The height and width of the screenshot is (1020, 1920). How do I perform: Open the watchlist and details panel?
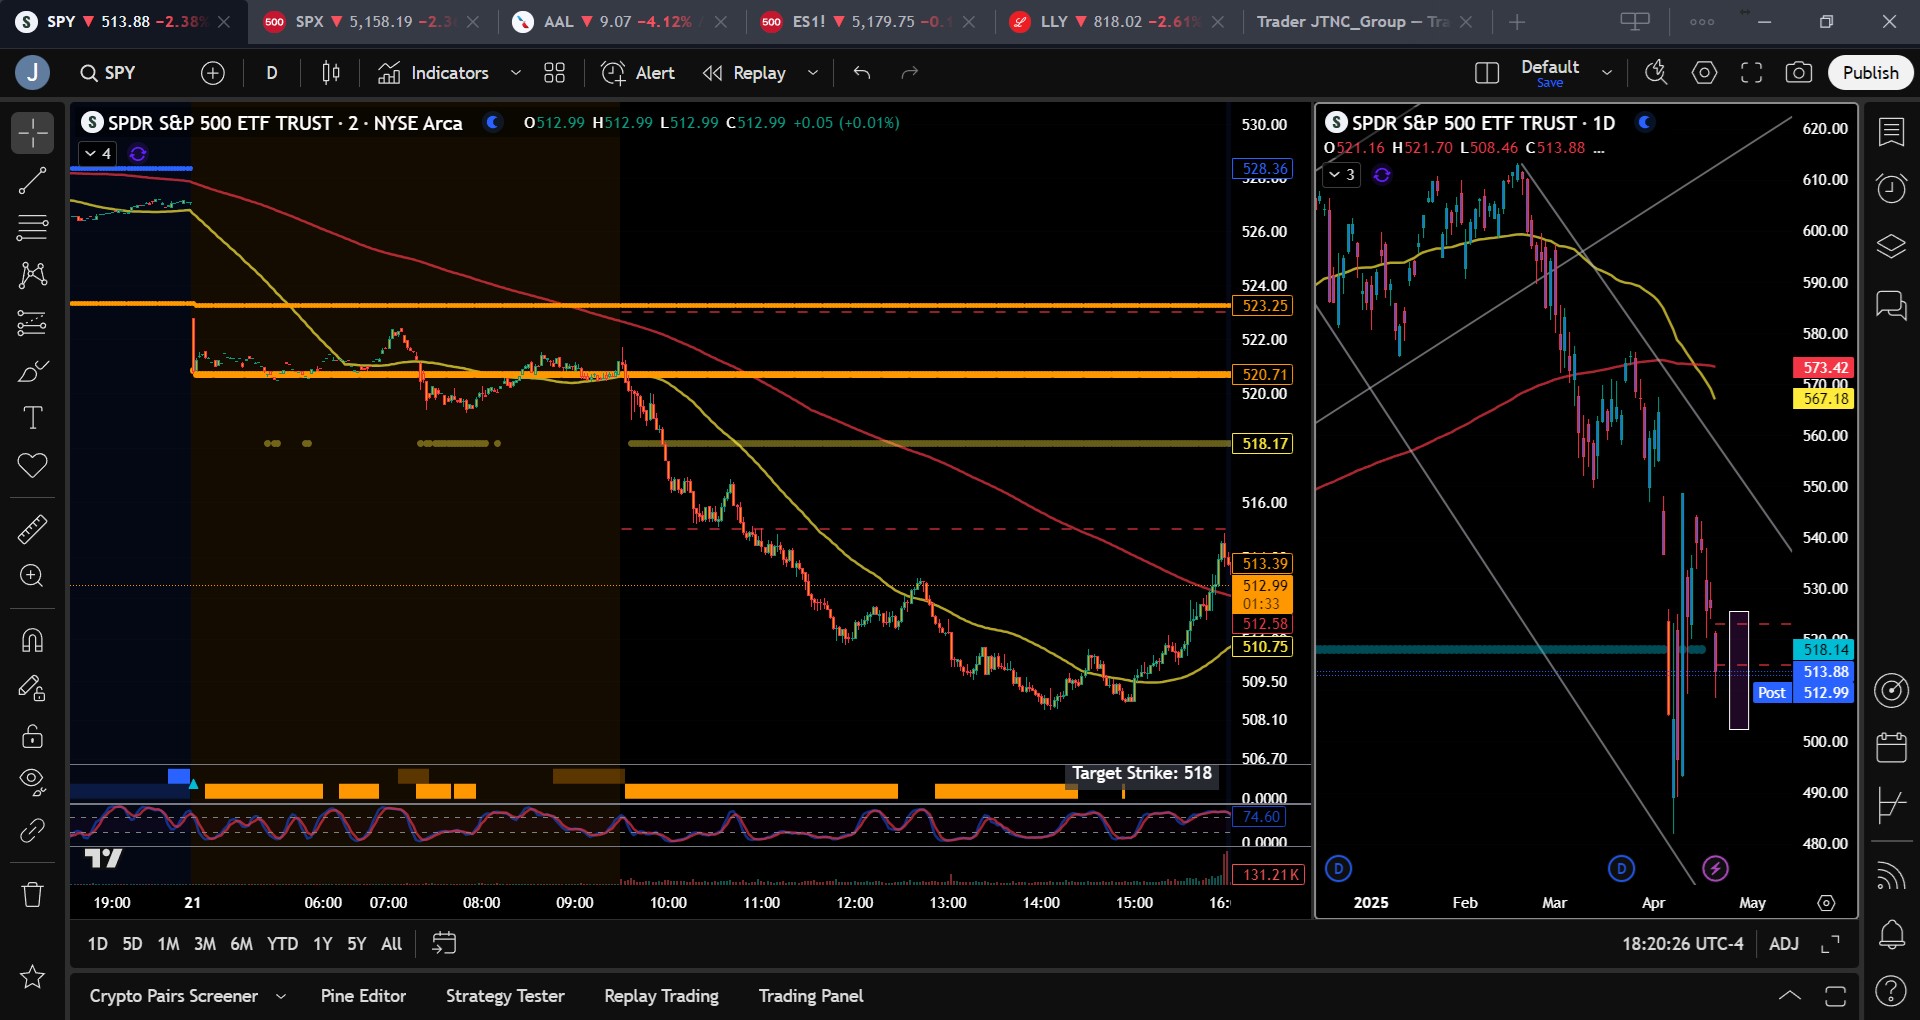1891,132
